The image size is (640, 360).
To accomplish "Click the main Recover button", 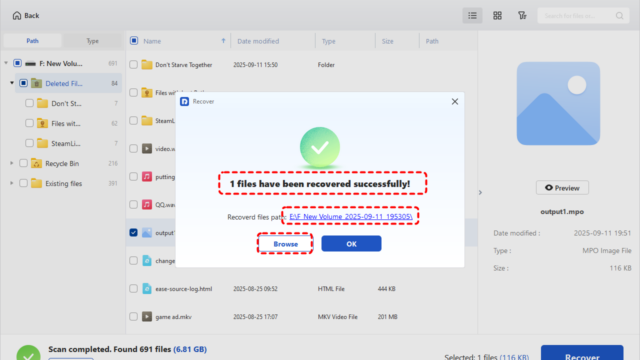I will [582, 353].
